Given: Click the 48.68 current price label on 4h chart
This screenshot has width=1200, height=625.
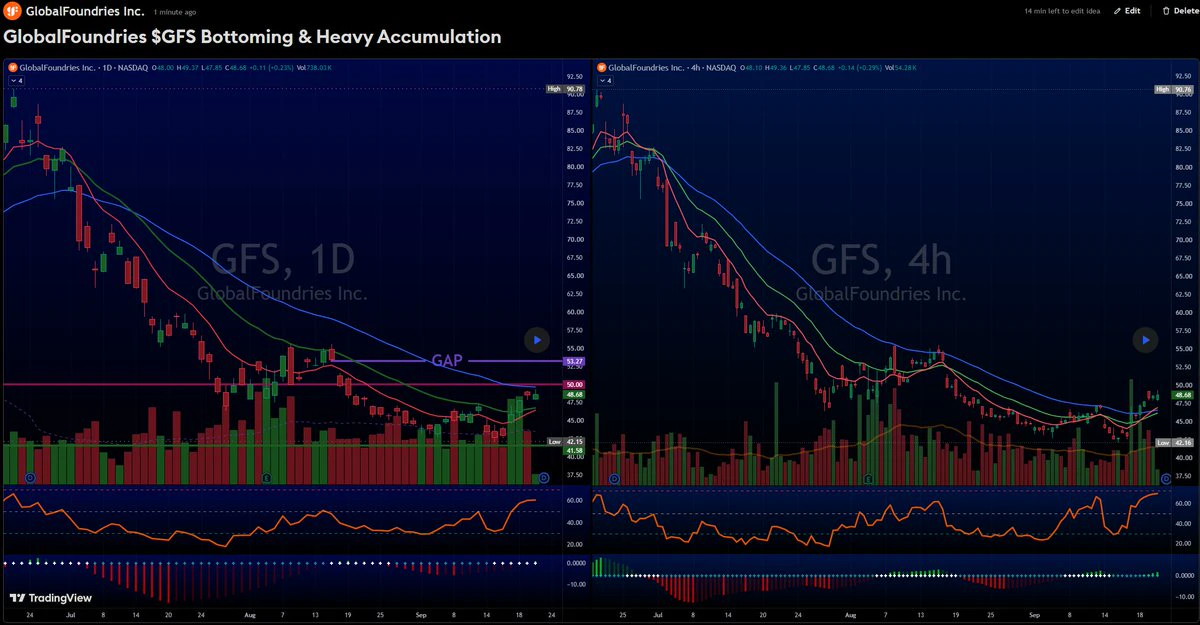Looking at the screenshot, I should (x=1183, y=395).
